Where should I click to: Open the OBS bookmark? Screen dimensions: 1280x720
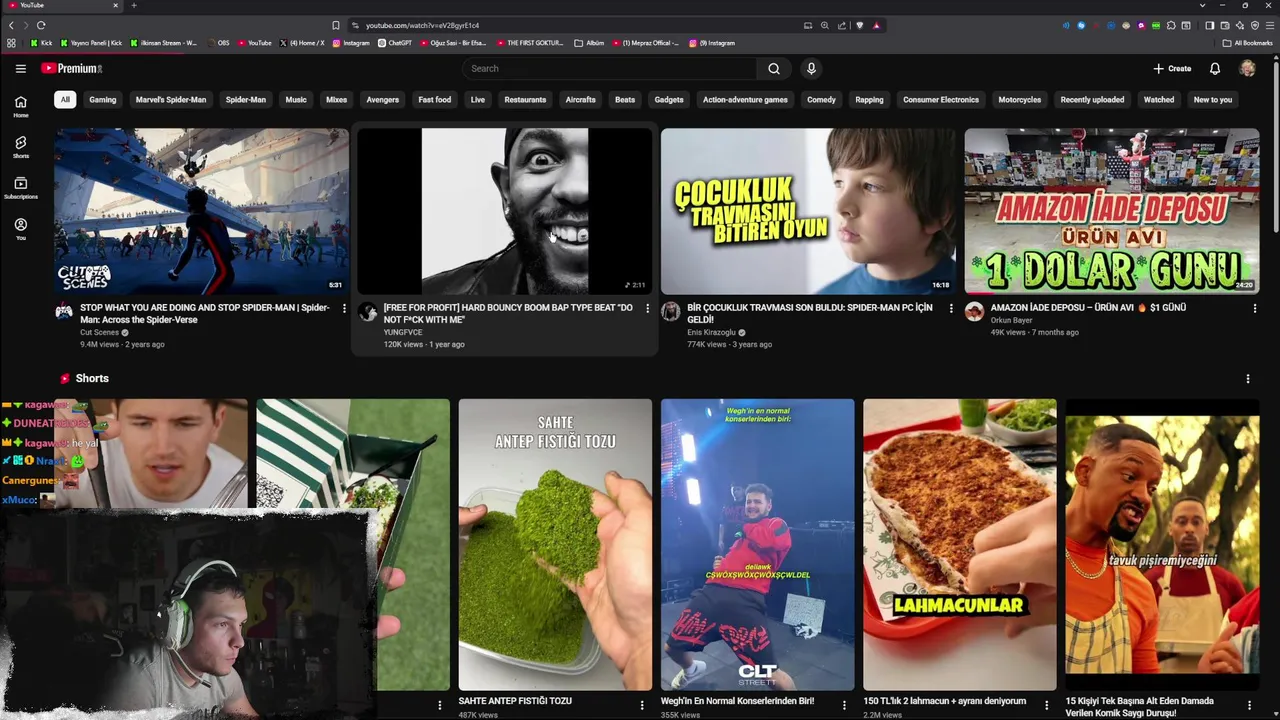[x=217, y=43]
